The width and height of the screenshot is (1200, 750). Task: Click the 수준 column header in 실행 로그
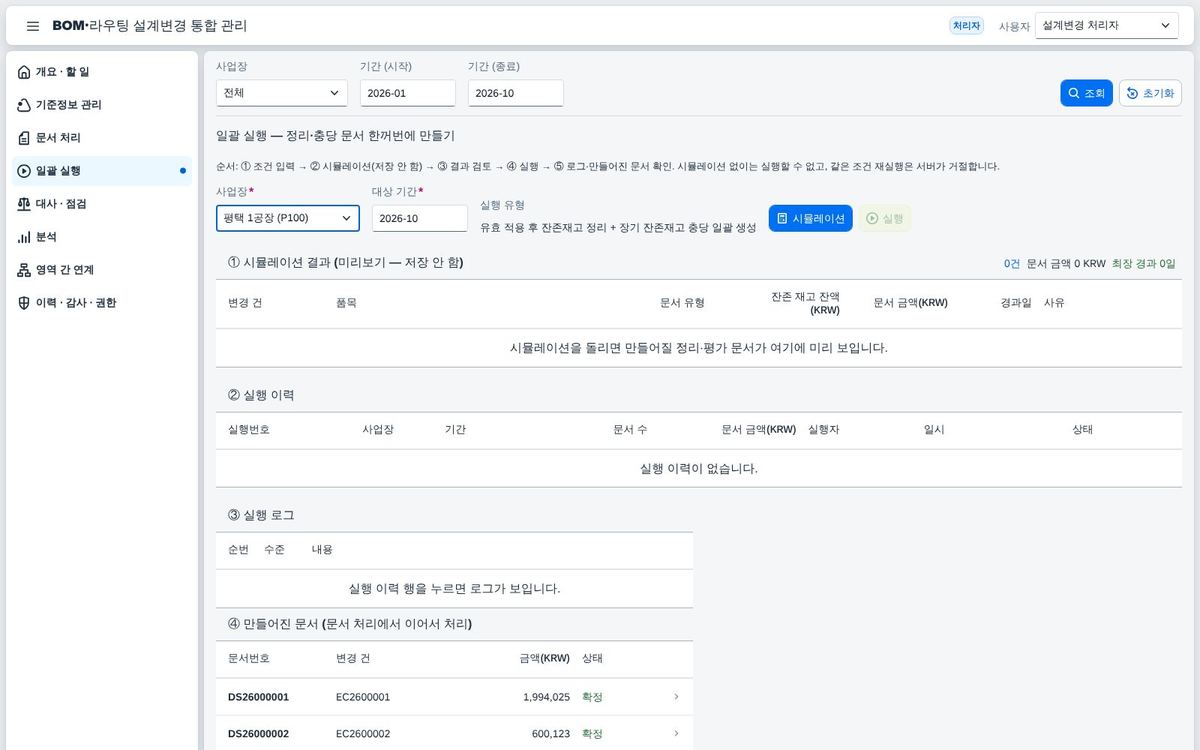point(274,549)
